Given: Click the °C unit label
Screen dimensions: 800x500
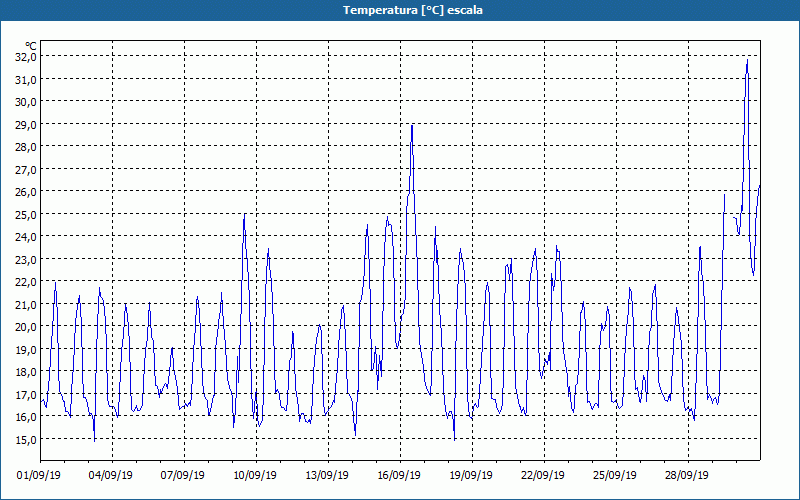Looking at the screenshot, I should 31,46.
